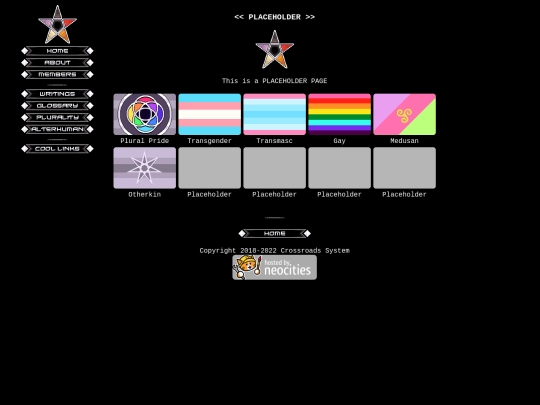Click the last gray placeholder tile
Viewport: 540px width, 405px height.
pos(404,168)
